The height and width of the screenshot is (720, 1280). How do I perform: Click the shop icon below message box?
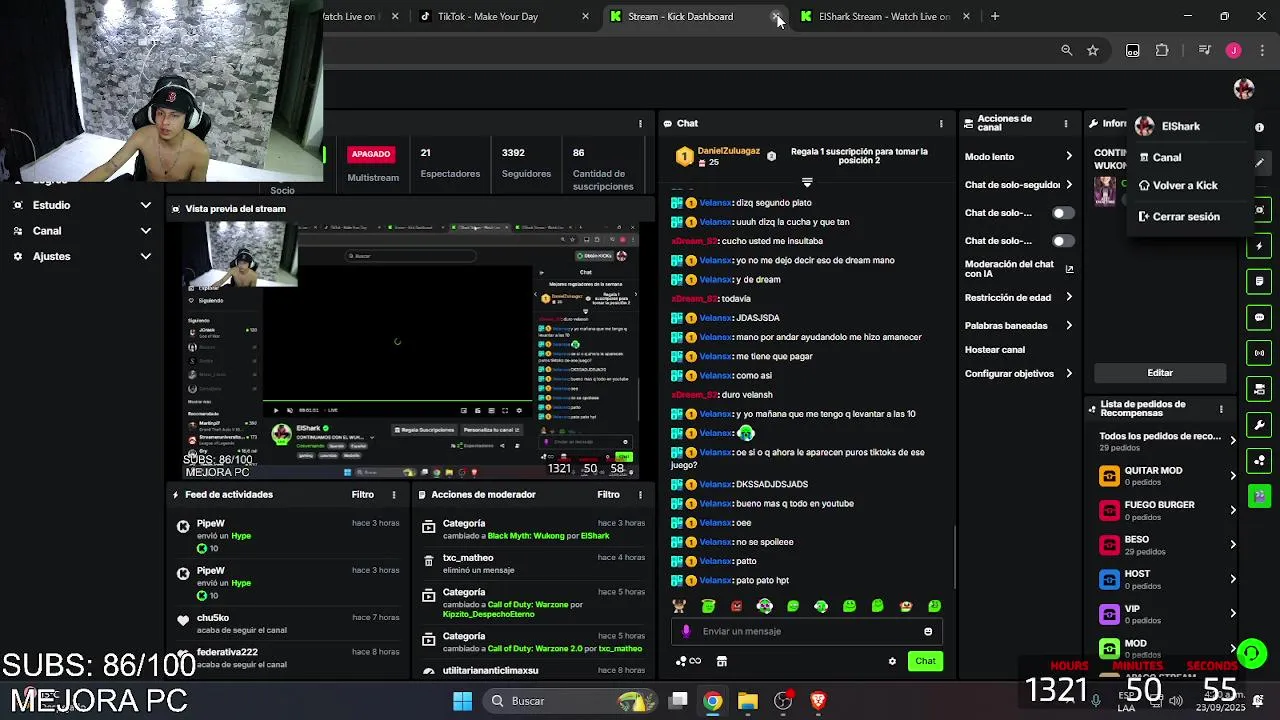tap(721, 661)
